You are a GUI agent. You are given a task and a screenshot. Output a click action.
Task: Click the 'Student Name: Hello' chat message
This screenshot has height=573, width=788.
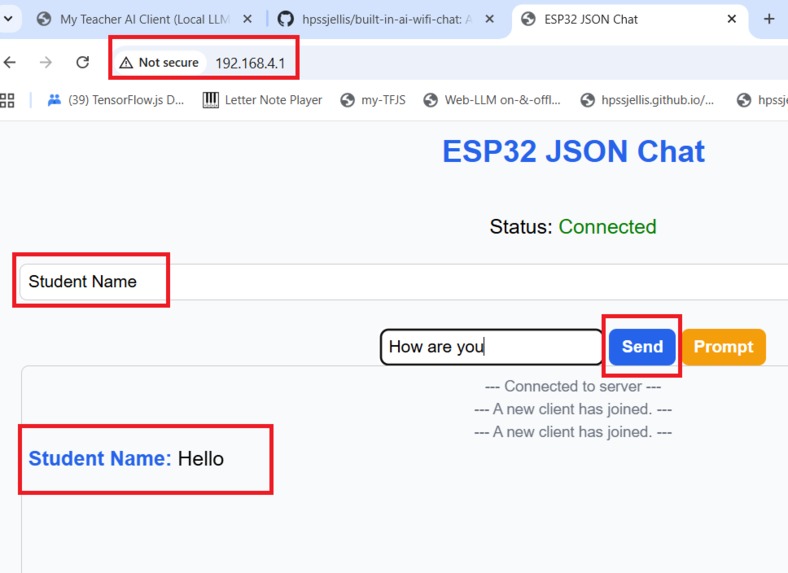tap(126, 458)
